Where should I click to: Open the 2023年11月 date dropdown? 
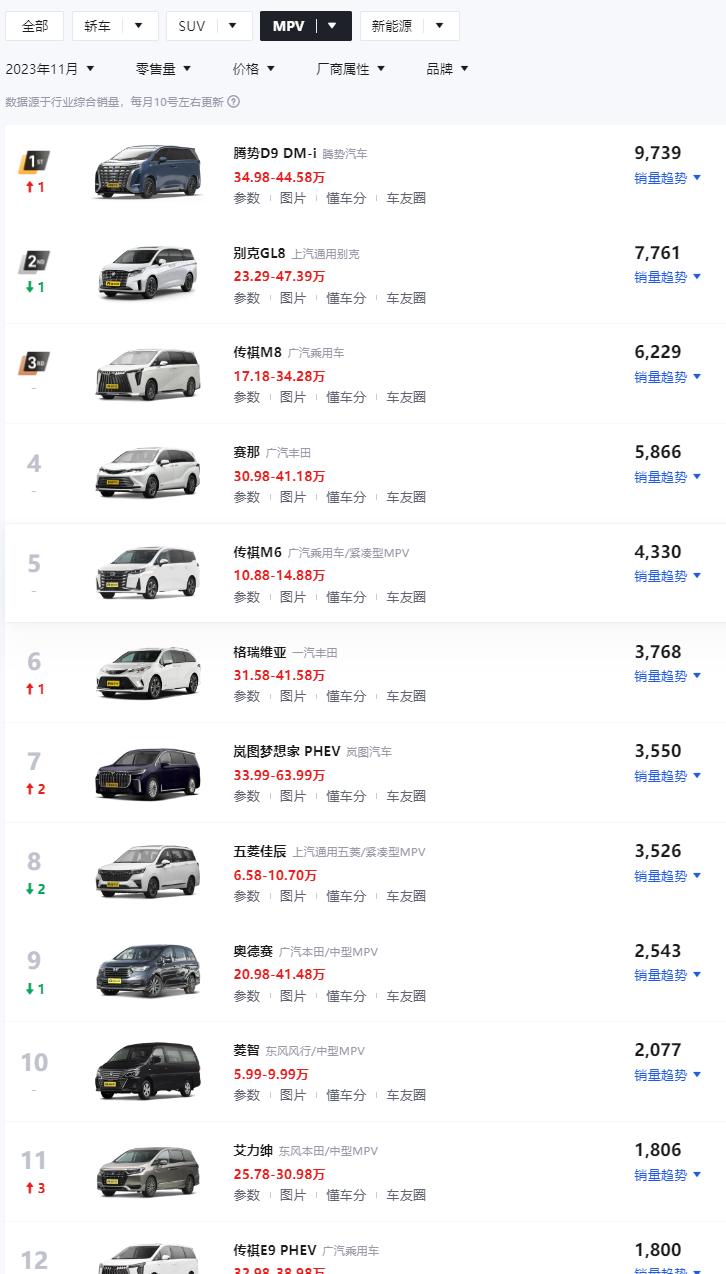pos(50,69)
